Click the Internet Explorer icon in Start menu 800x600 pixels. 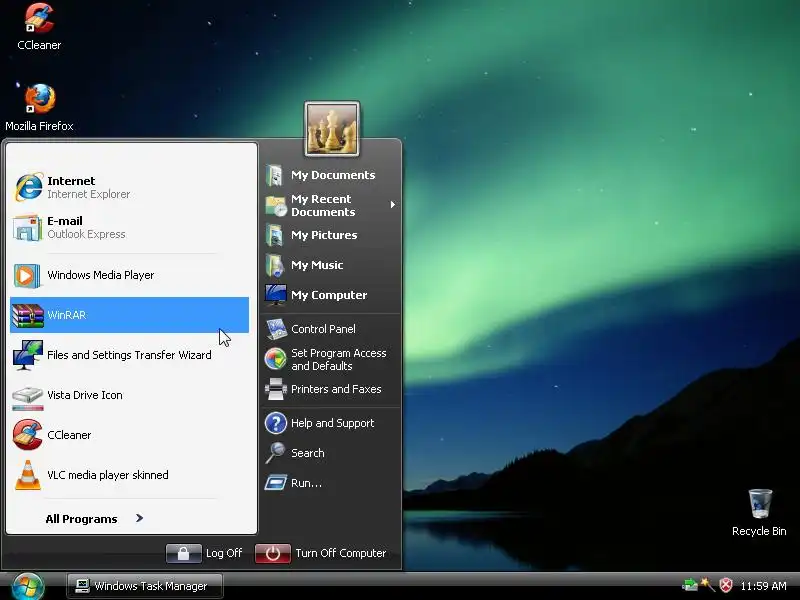tap(28, 187)
